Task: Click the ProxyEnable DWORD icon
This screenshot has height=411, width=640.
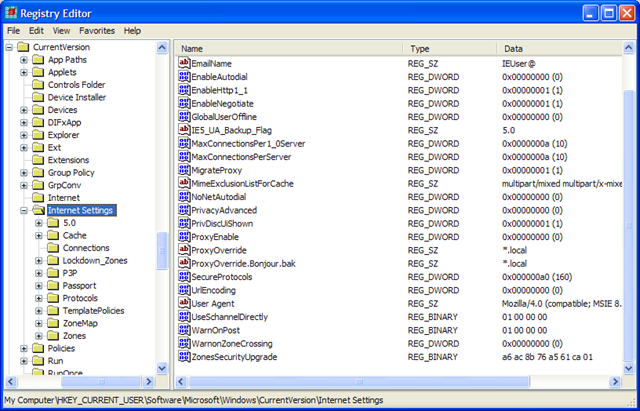Action: click(x=184, y=237)
